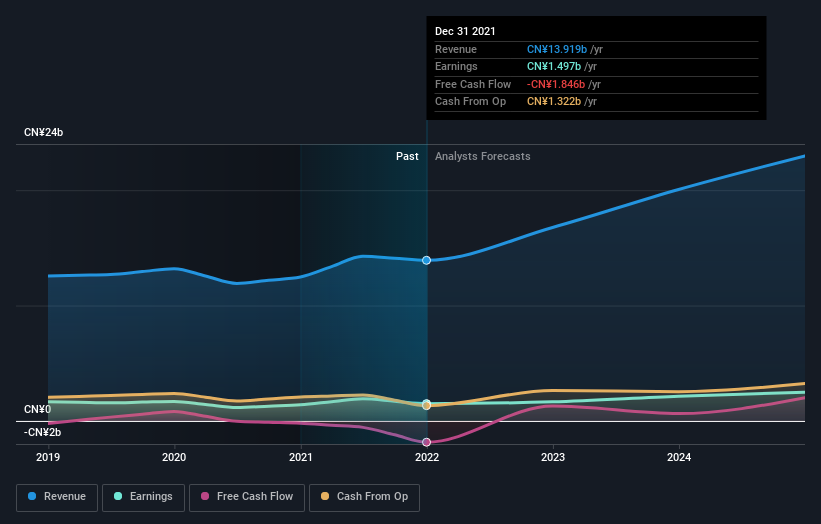
Task: Click the -CN¥2b y-axis label
Action: [42, 432]
